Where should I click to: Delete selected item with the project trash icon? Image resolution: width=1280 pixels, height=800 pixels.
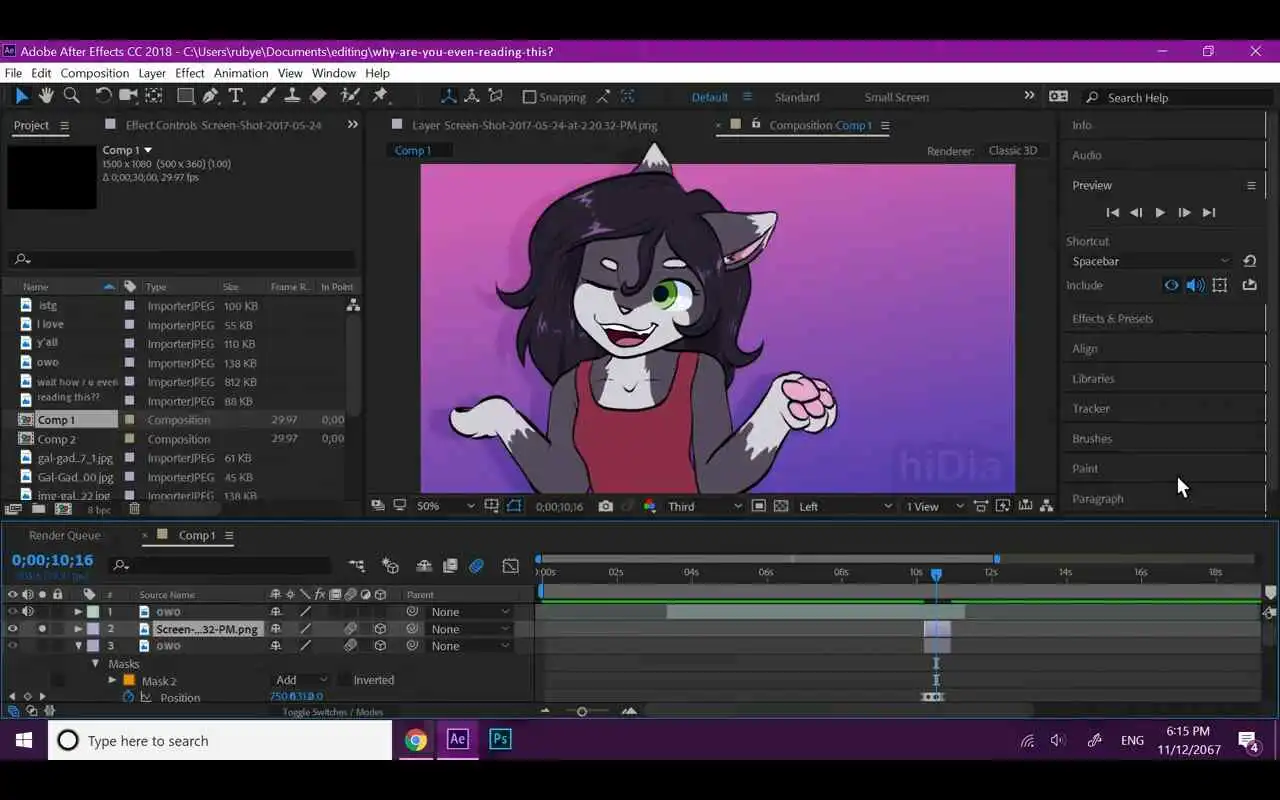[x=134, y=509]
